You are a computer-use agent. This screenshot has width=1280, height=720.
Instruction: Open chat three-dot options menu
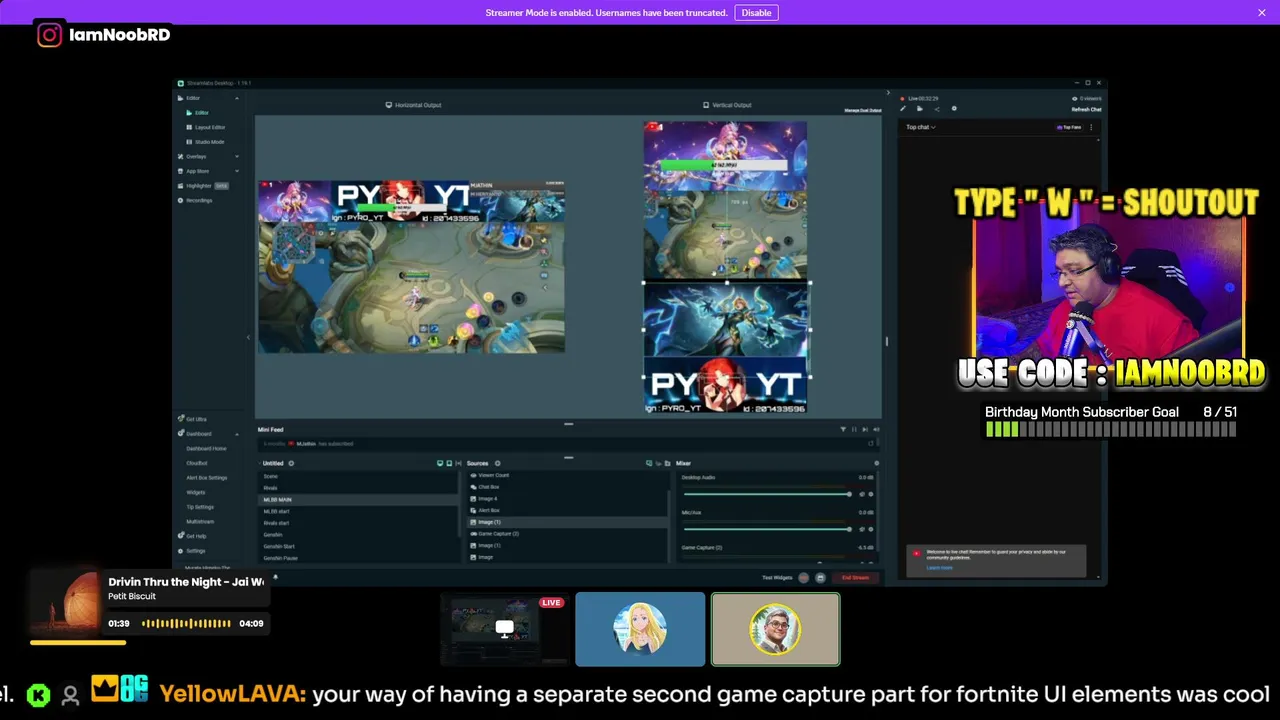click(1091, 127)
